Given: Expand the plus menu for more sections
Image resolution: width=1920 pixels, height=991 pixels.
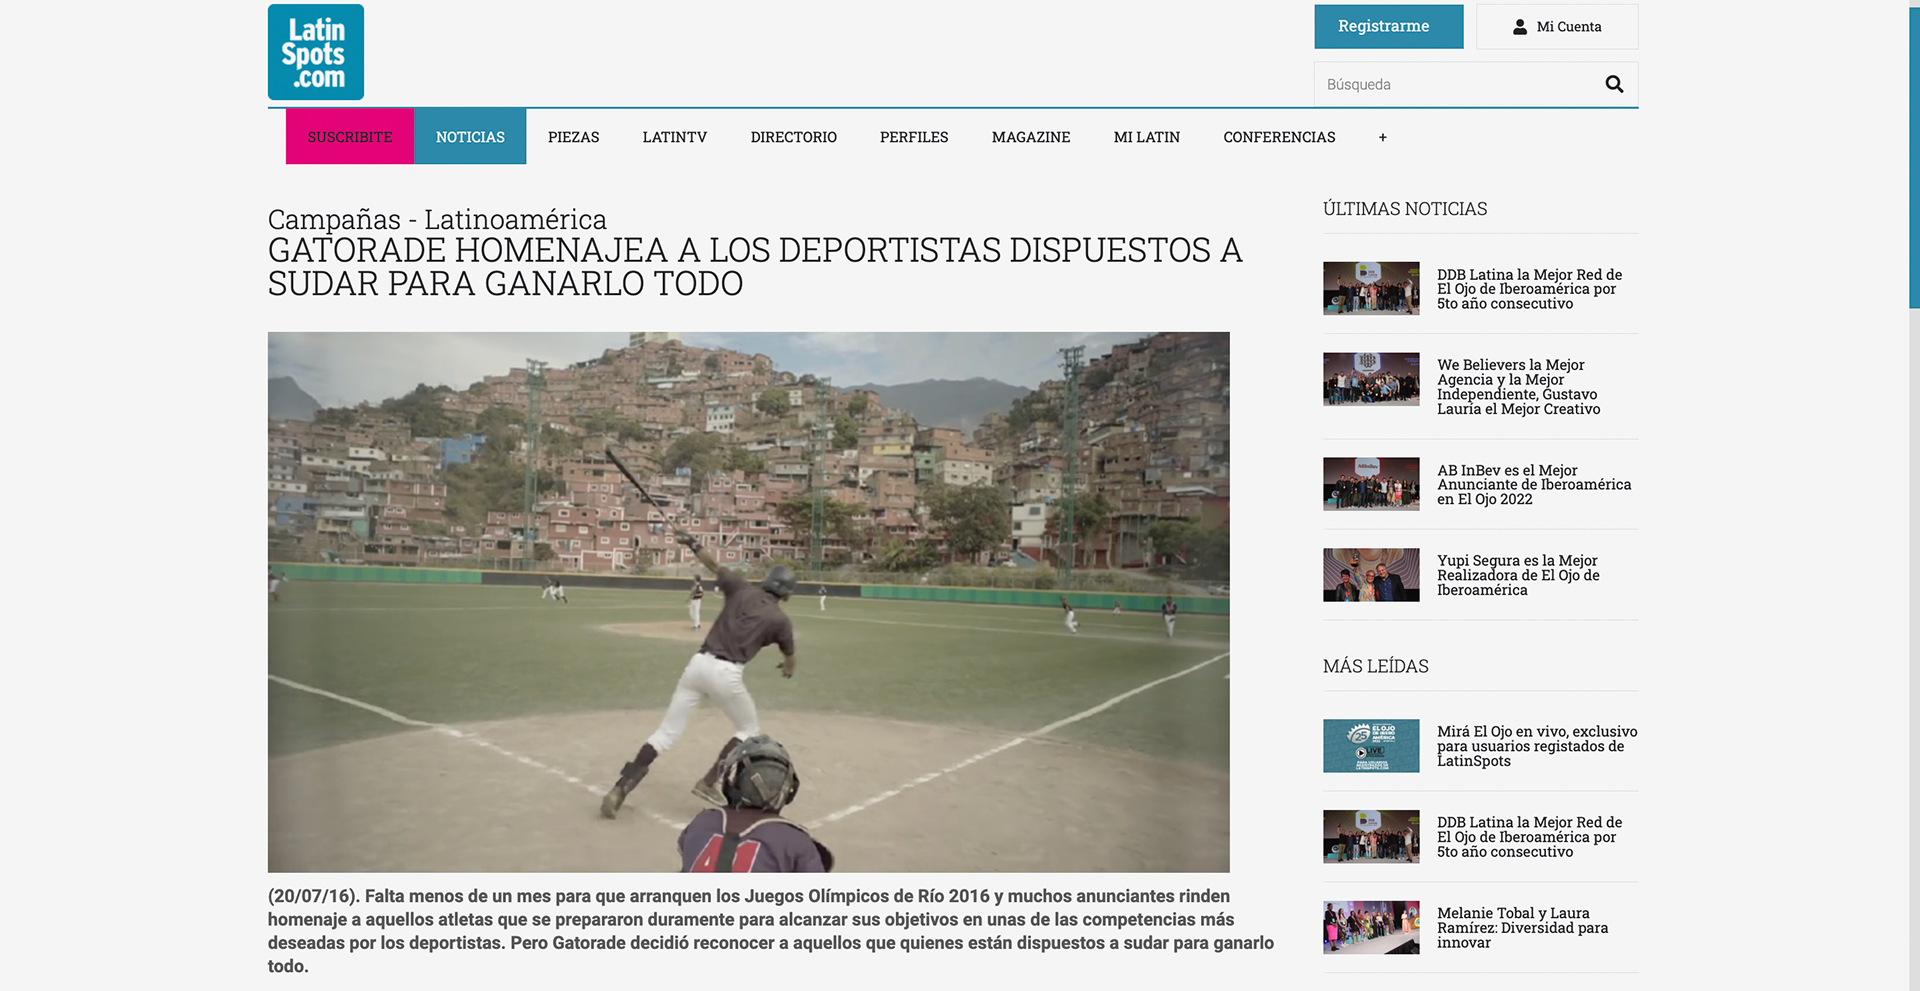Looking at the screenshot, I should point(1383,137).
